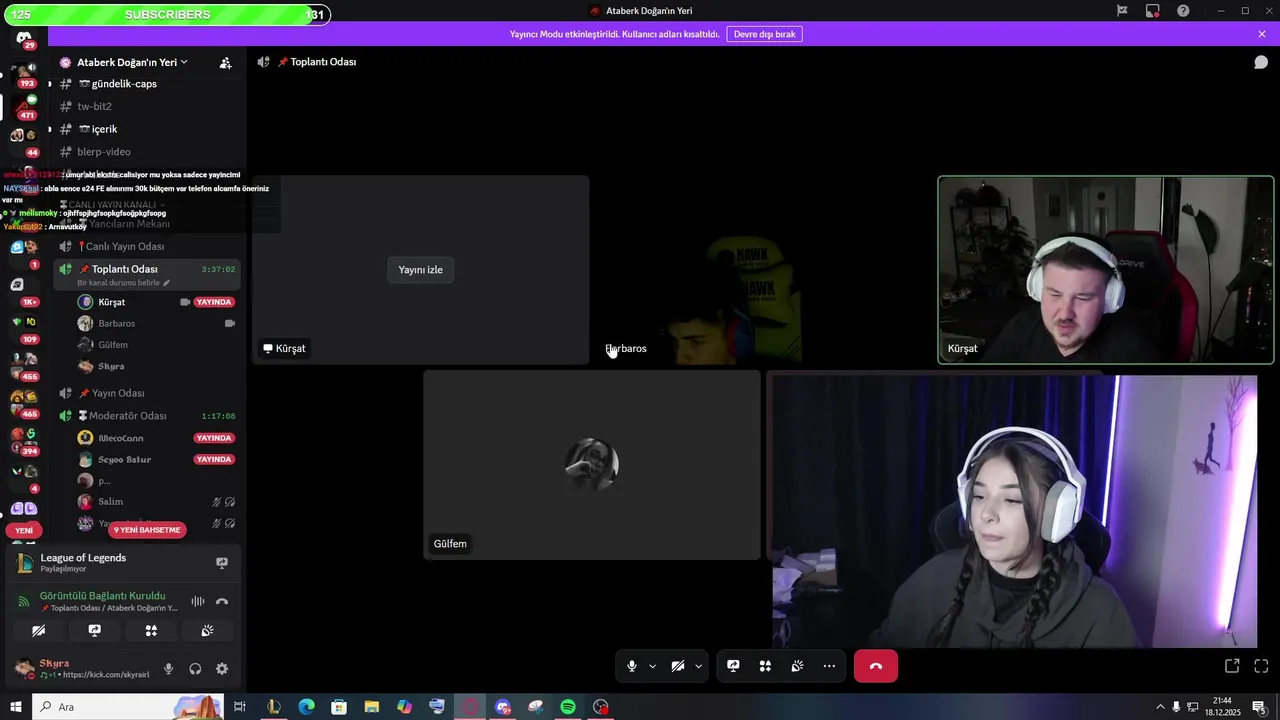Click Yayını izle button on Kürşat's stream

pyautogui.click(x=420, y=270)
